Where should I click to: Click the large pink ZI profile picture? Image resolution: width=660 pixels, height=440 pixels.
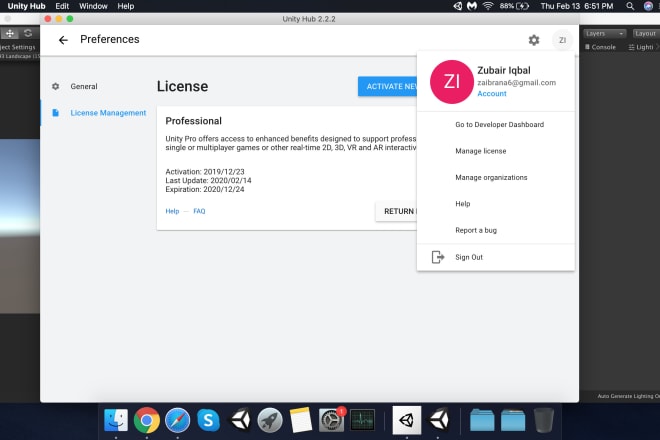[452, 82]
